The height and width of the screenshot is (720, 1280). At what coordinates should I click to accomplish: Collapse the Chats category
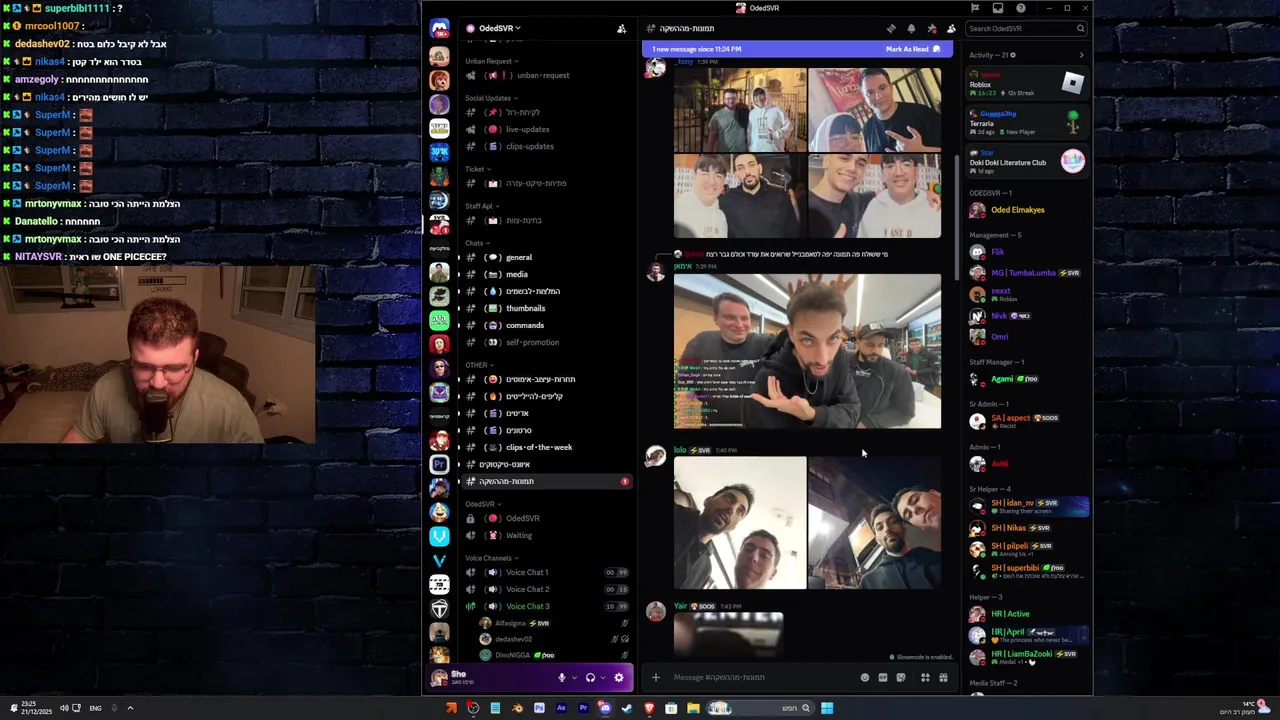(x=476, y=243)
